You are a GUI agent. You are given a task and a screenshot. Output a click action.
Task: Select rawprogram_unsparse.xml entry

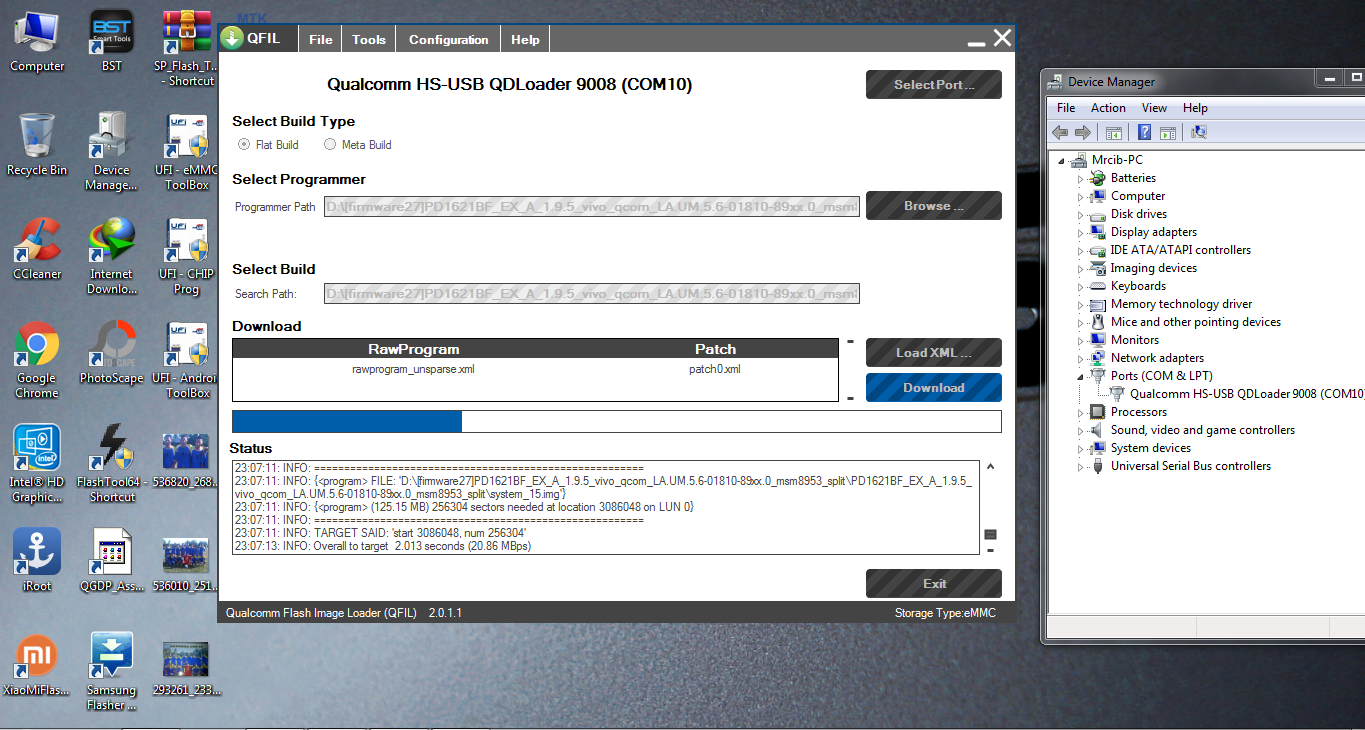pyautogui.click(x=413, y=369)
